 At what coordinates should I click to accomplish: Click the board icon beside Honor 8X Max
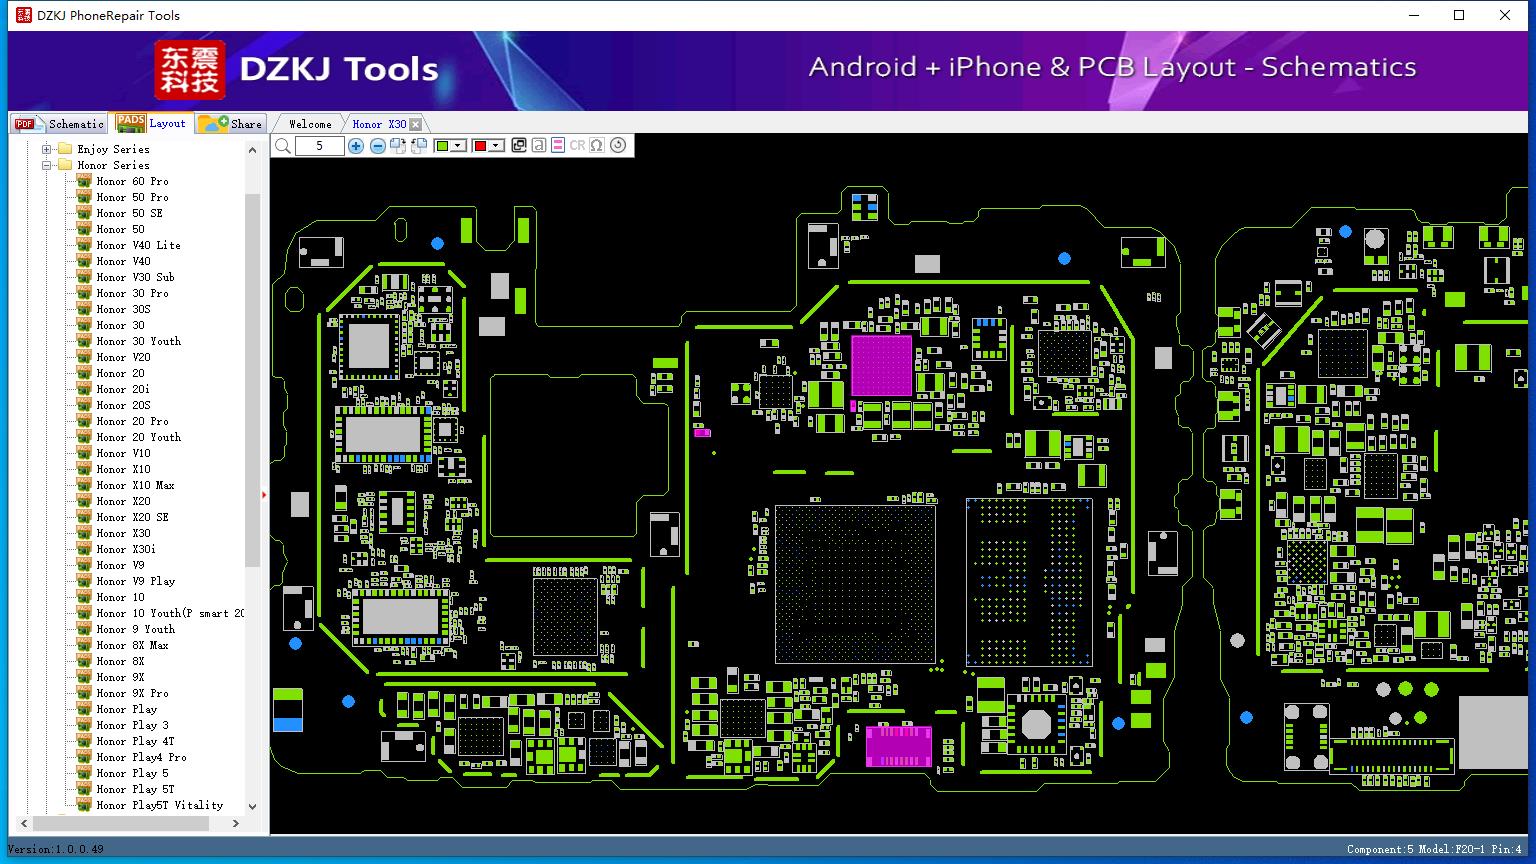[x=84, y=645]
